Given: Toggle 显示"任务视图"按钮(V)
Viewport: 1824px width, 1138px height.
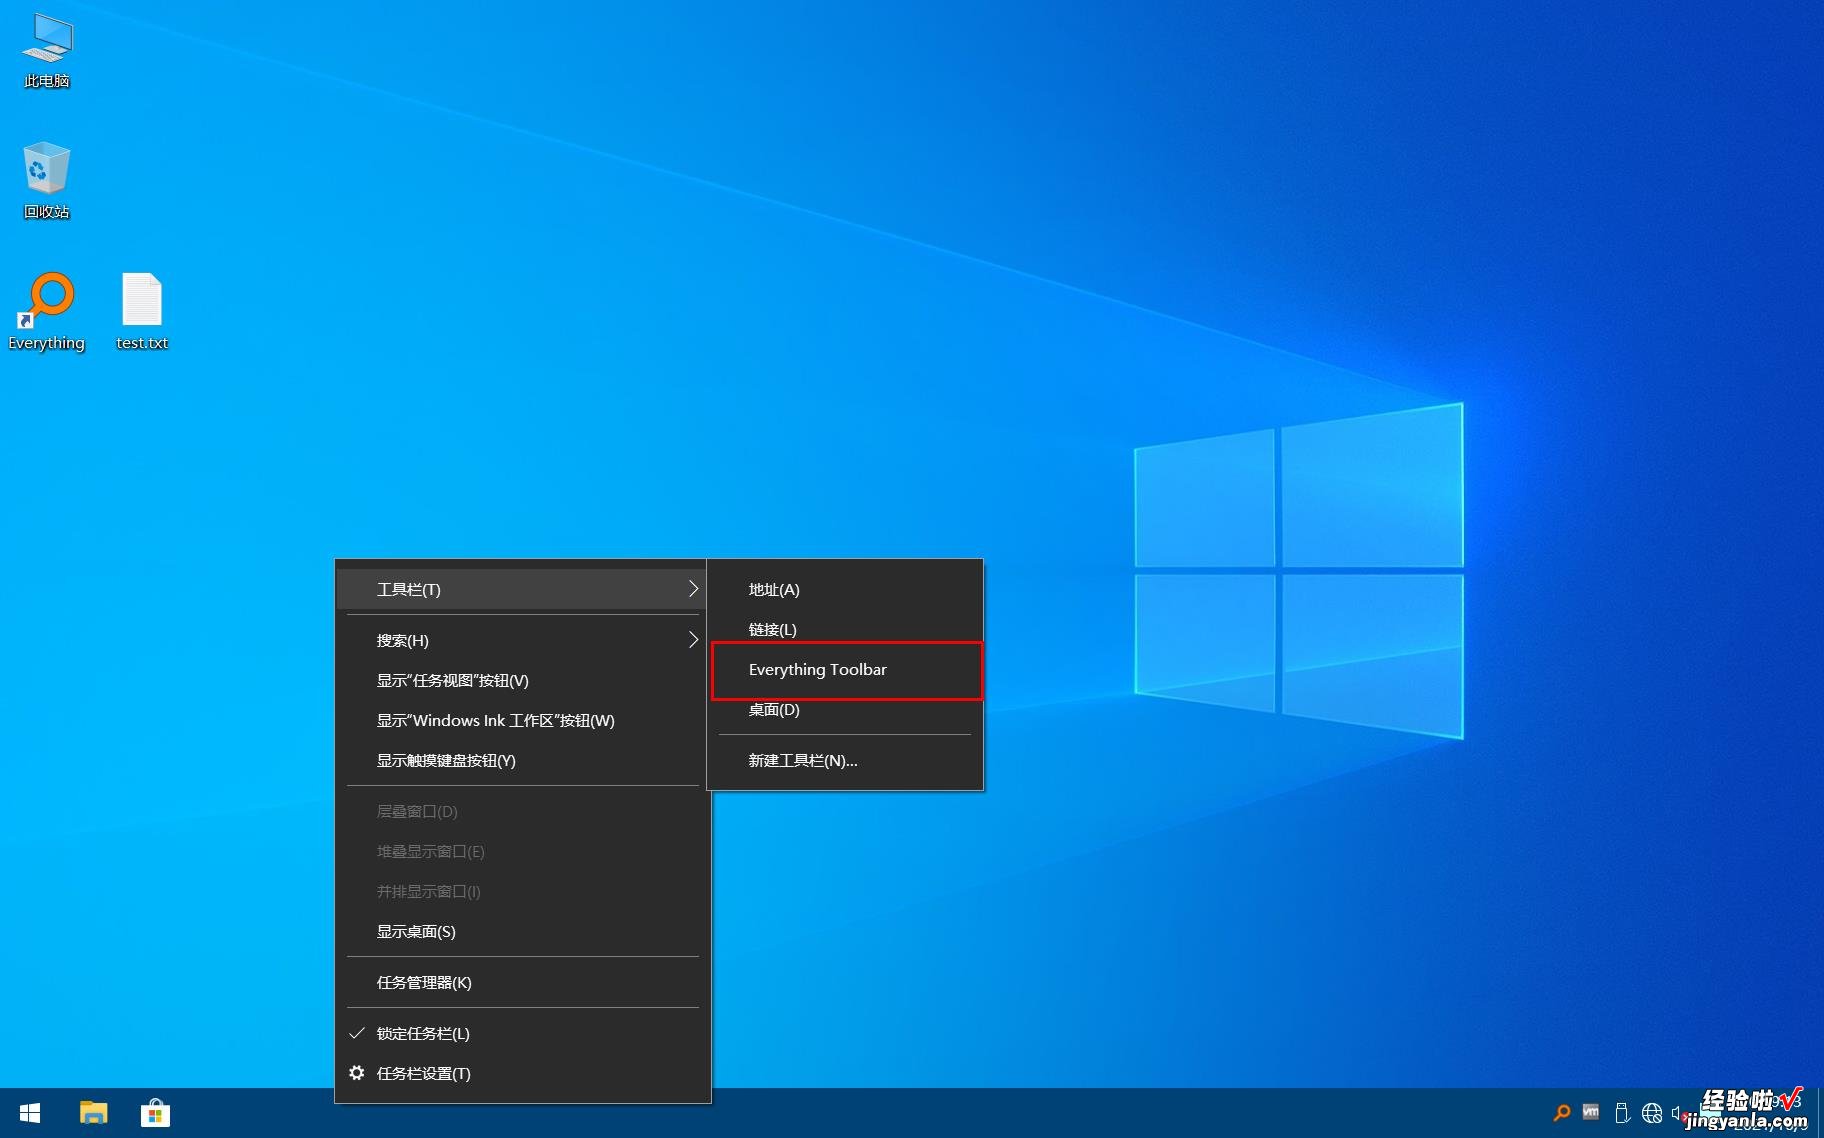Looking at the screenshot, I should (x=522, y=680).
